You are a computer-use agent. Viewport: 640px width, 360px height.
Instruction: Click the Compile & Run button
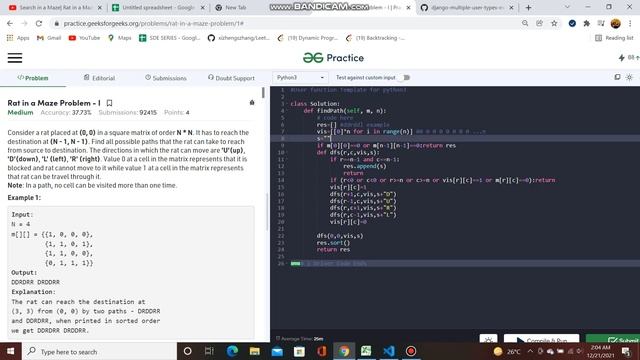[x=541, y=340]
